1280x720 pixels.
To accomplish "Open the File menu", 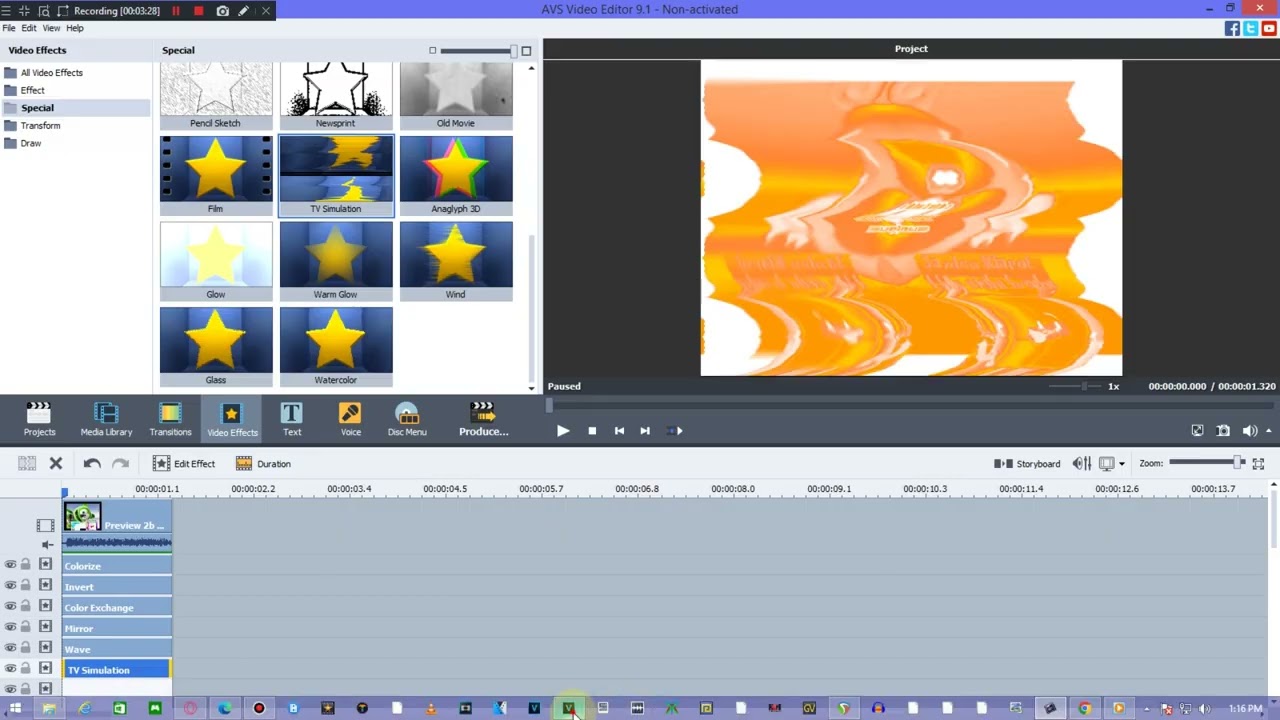I will [9, 28].
